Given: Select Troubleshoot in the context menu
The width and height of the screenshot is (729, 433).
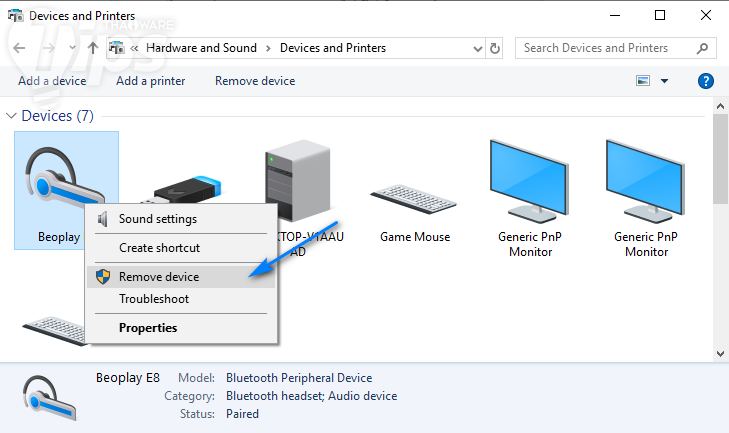Looking at the screenshot, I should tap(153, 299).
